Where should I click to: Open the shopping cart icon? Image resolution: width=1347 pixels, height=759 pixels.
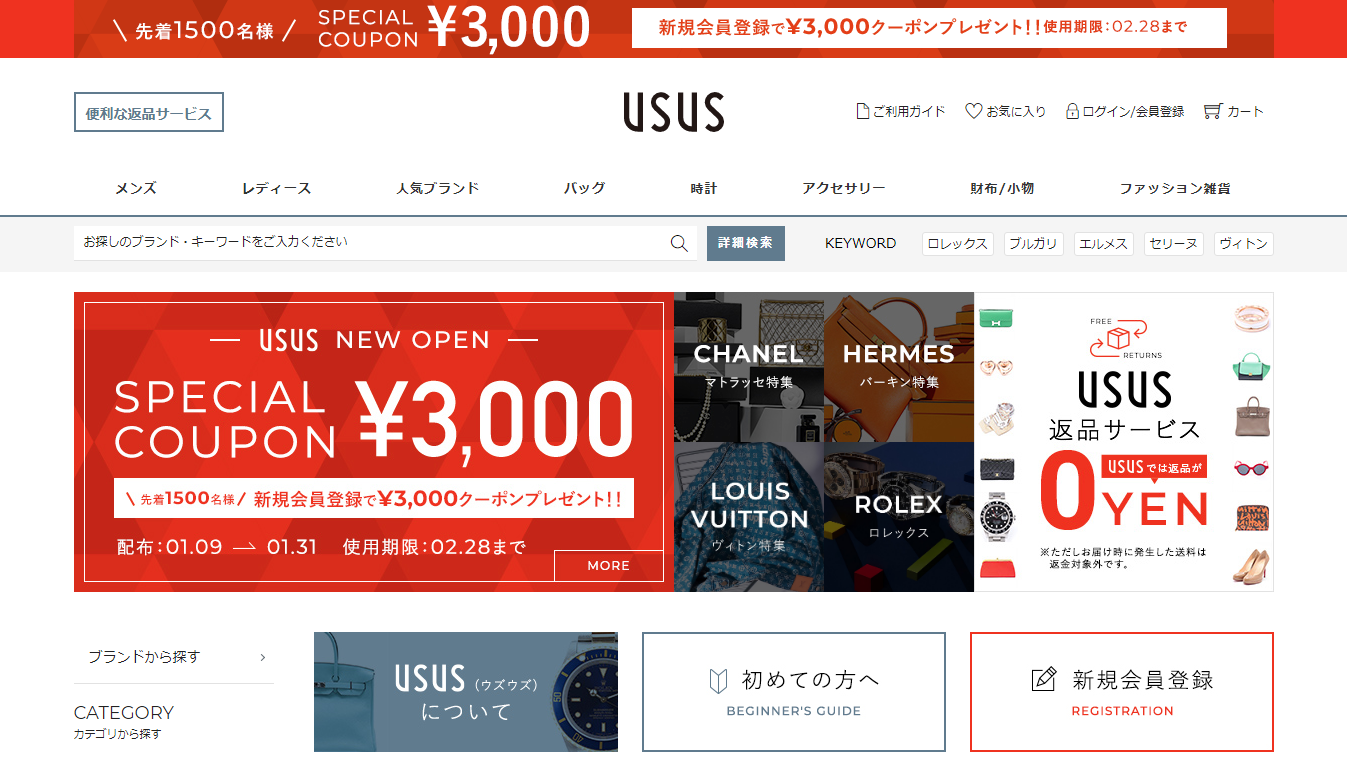(x=1213, y=111)
